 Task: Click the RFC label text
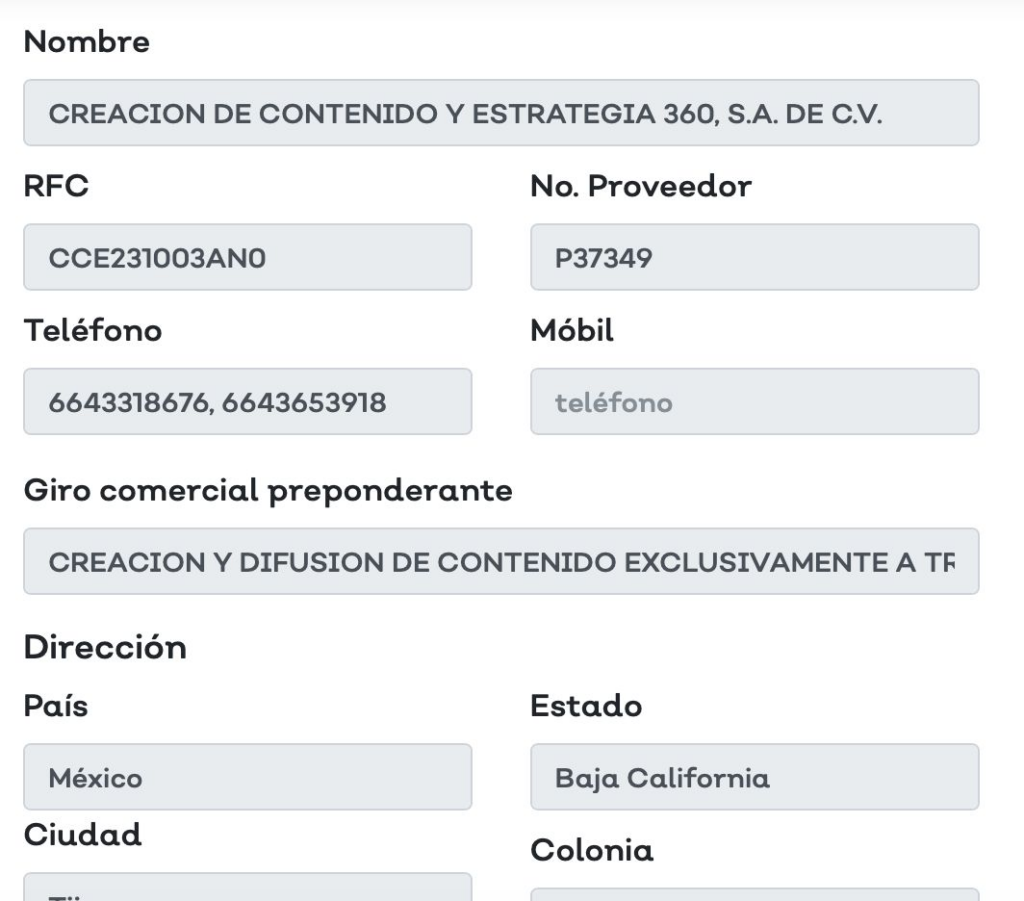[x=55, y=187]
